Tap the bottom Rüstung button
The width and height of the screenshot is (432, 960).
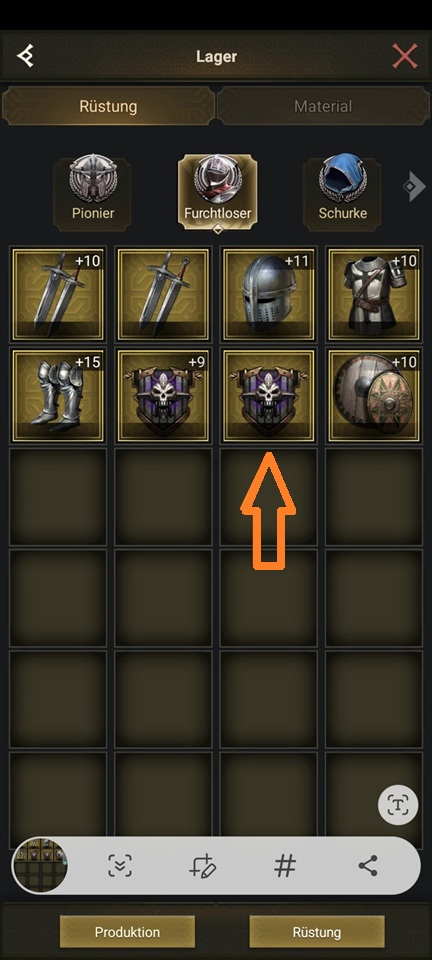pos(317,932)
